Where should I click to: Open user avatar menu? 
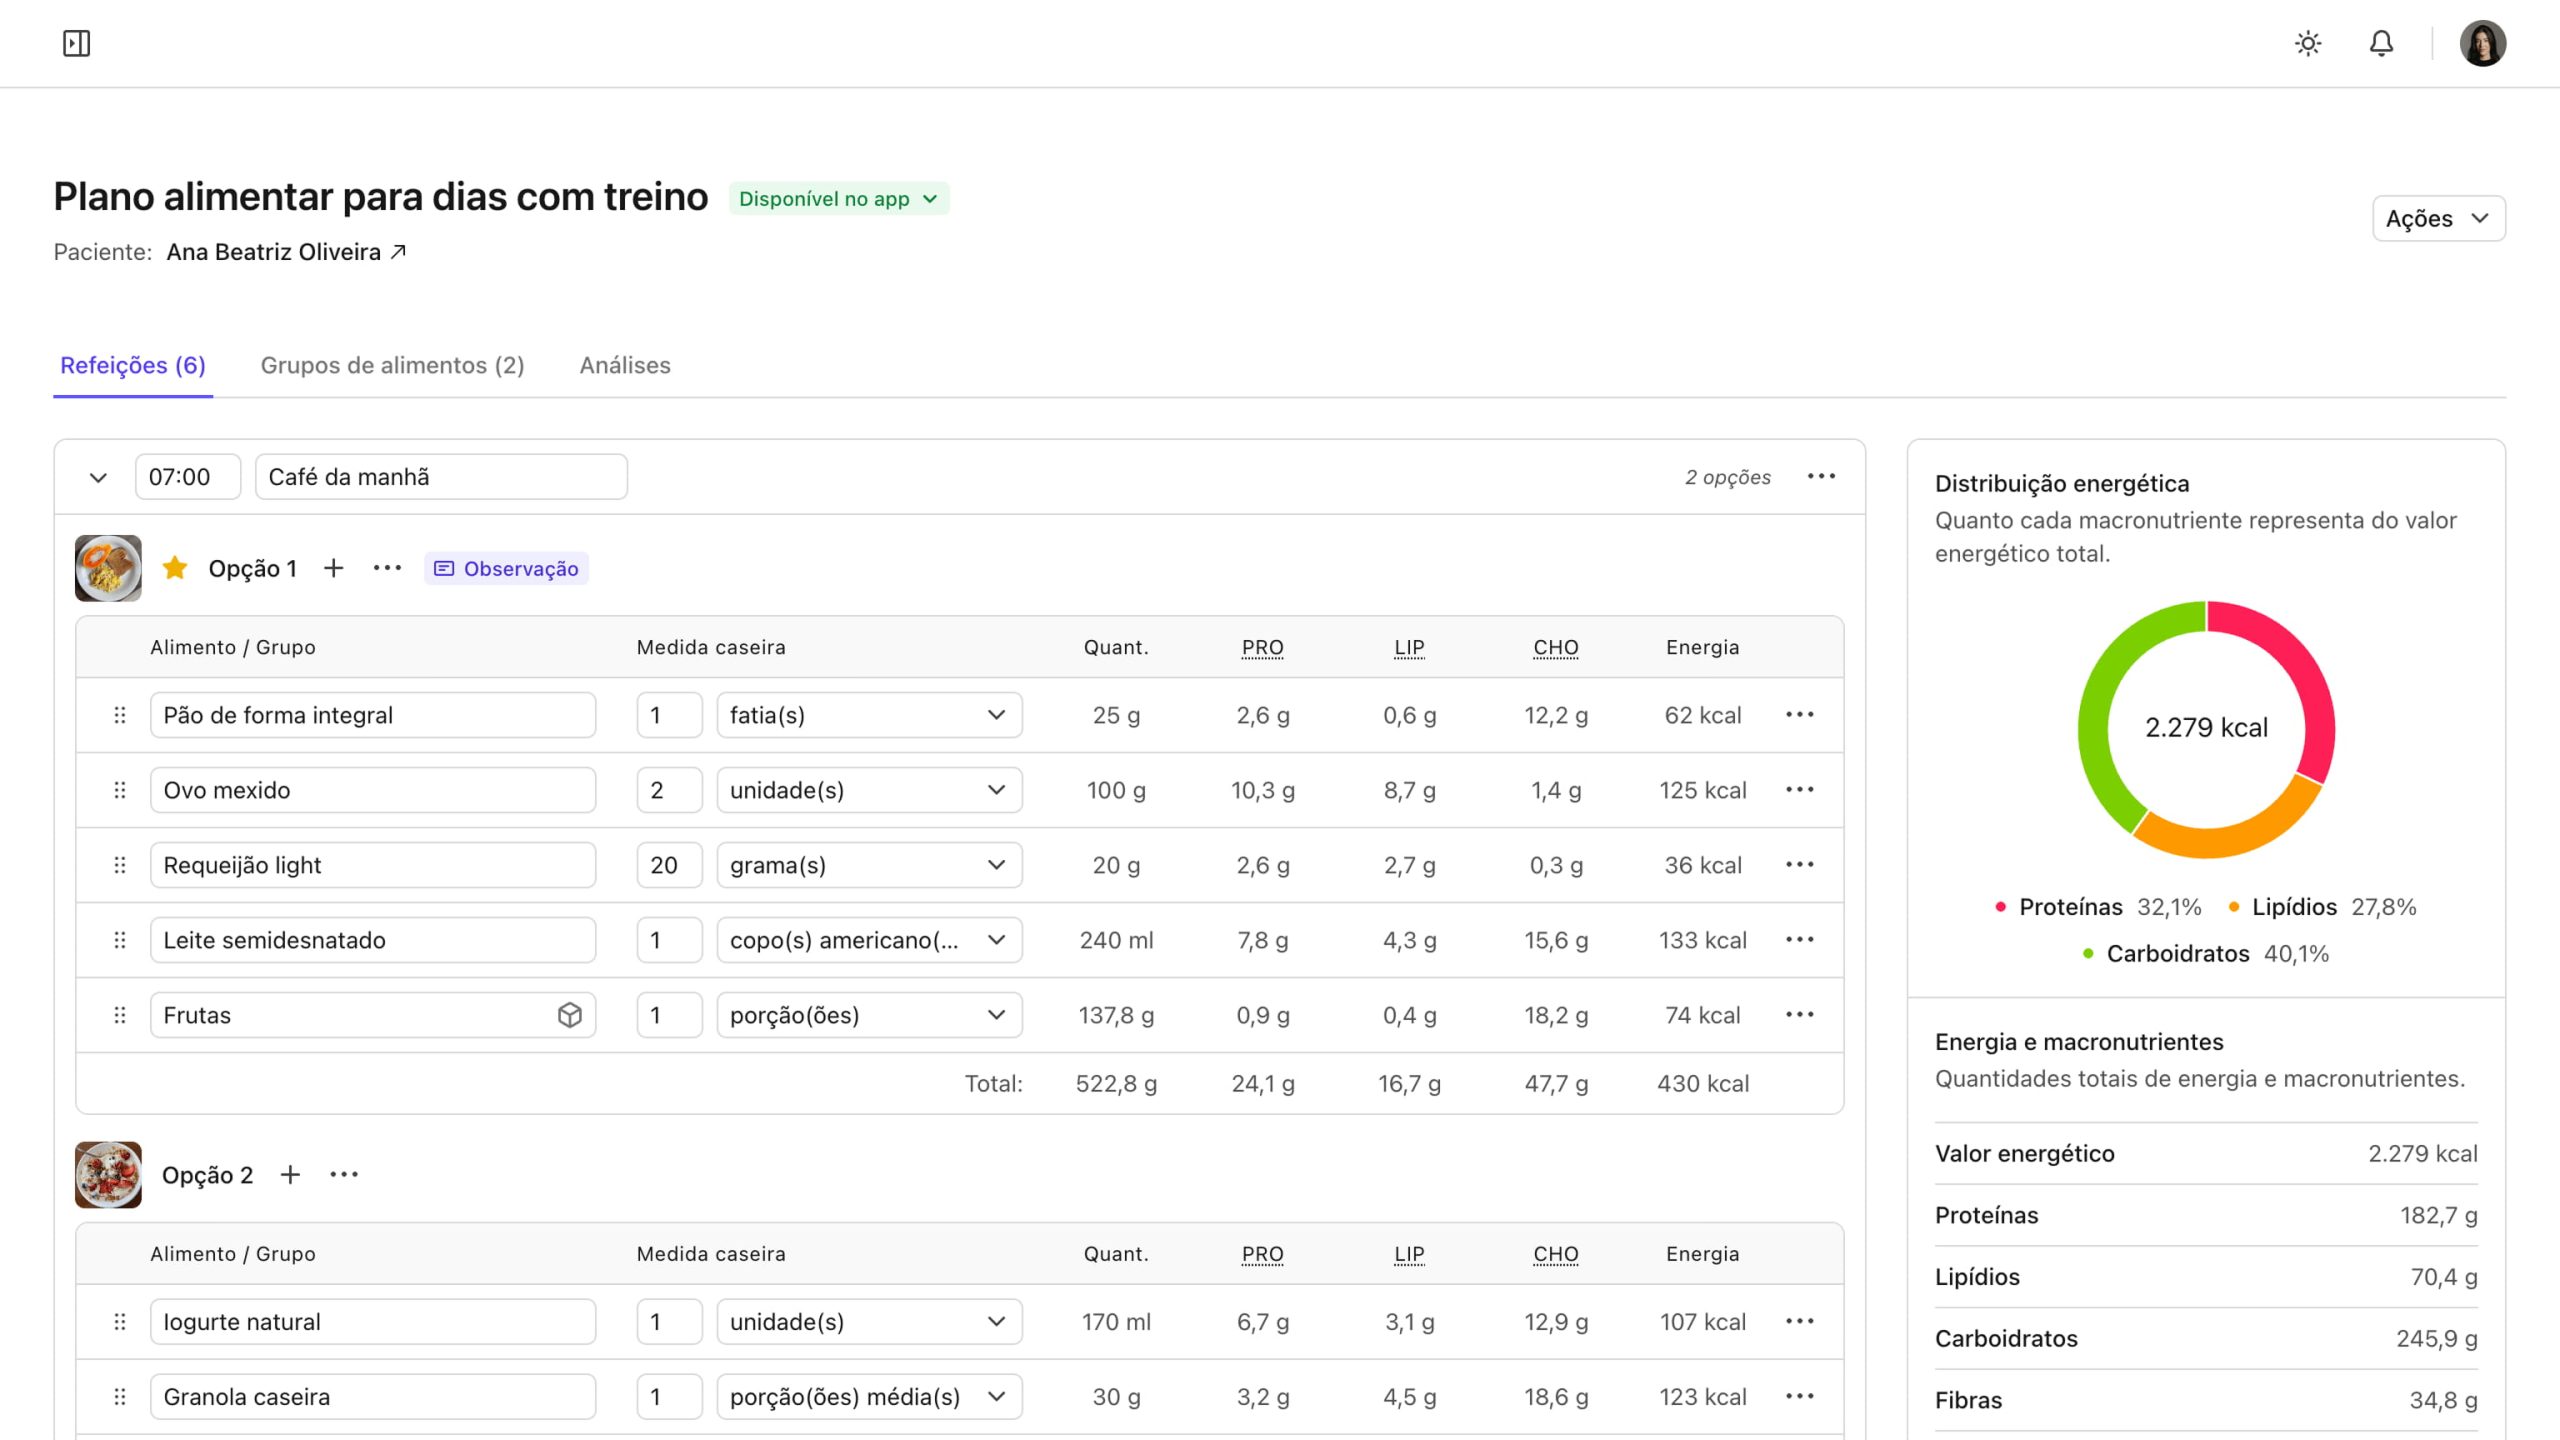tap(2482, 43)
